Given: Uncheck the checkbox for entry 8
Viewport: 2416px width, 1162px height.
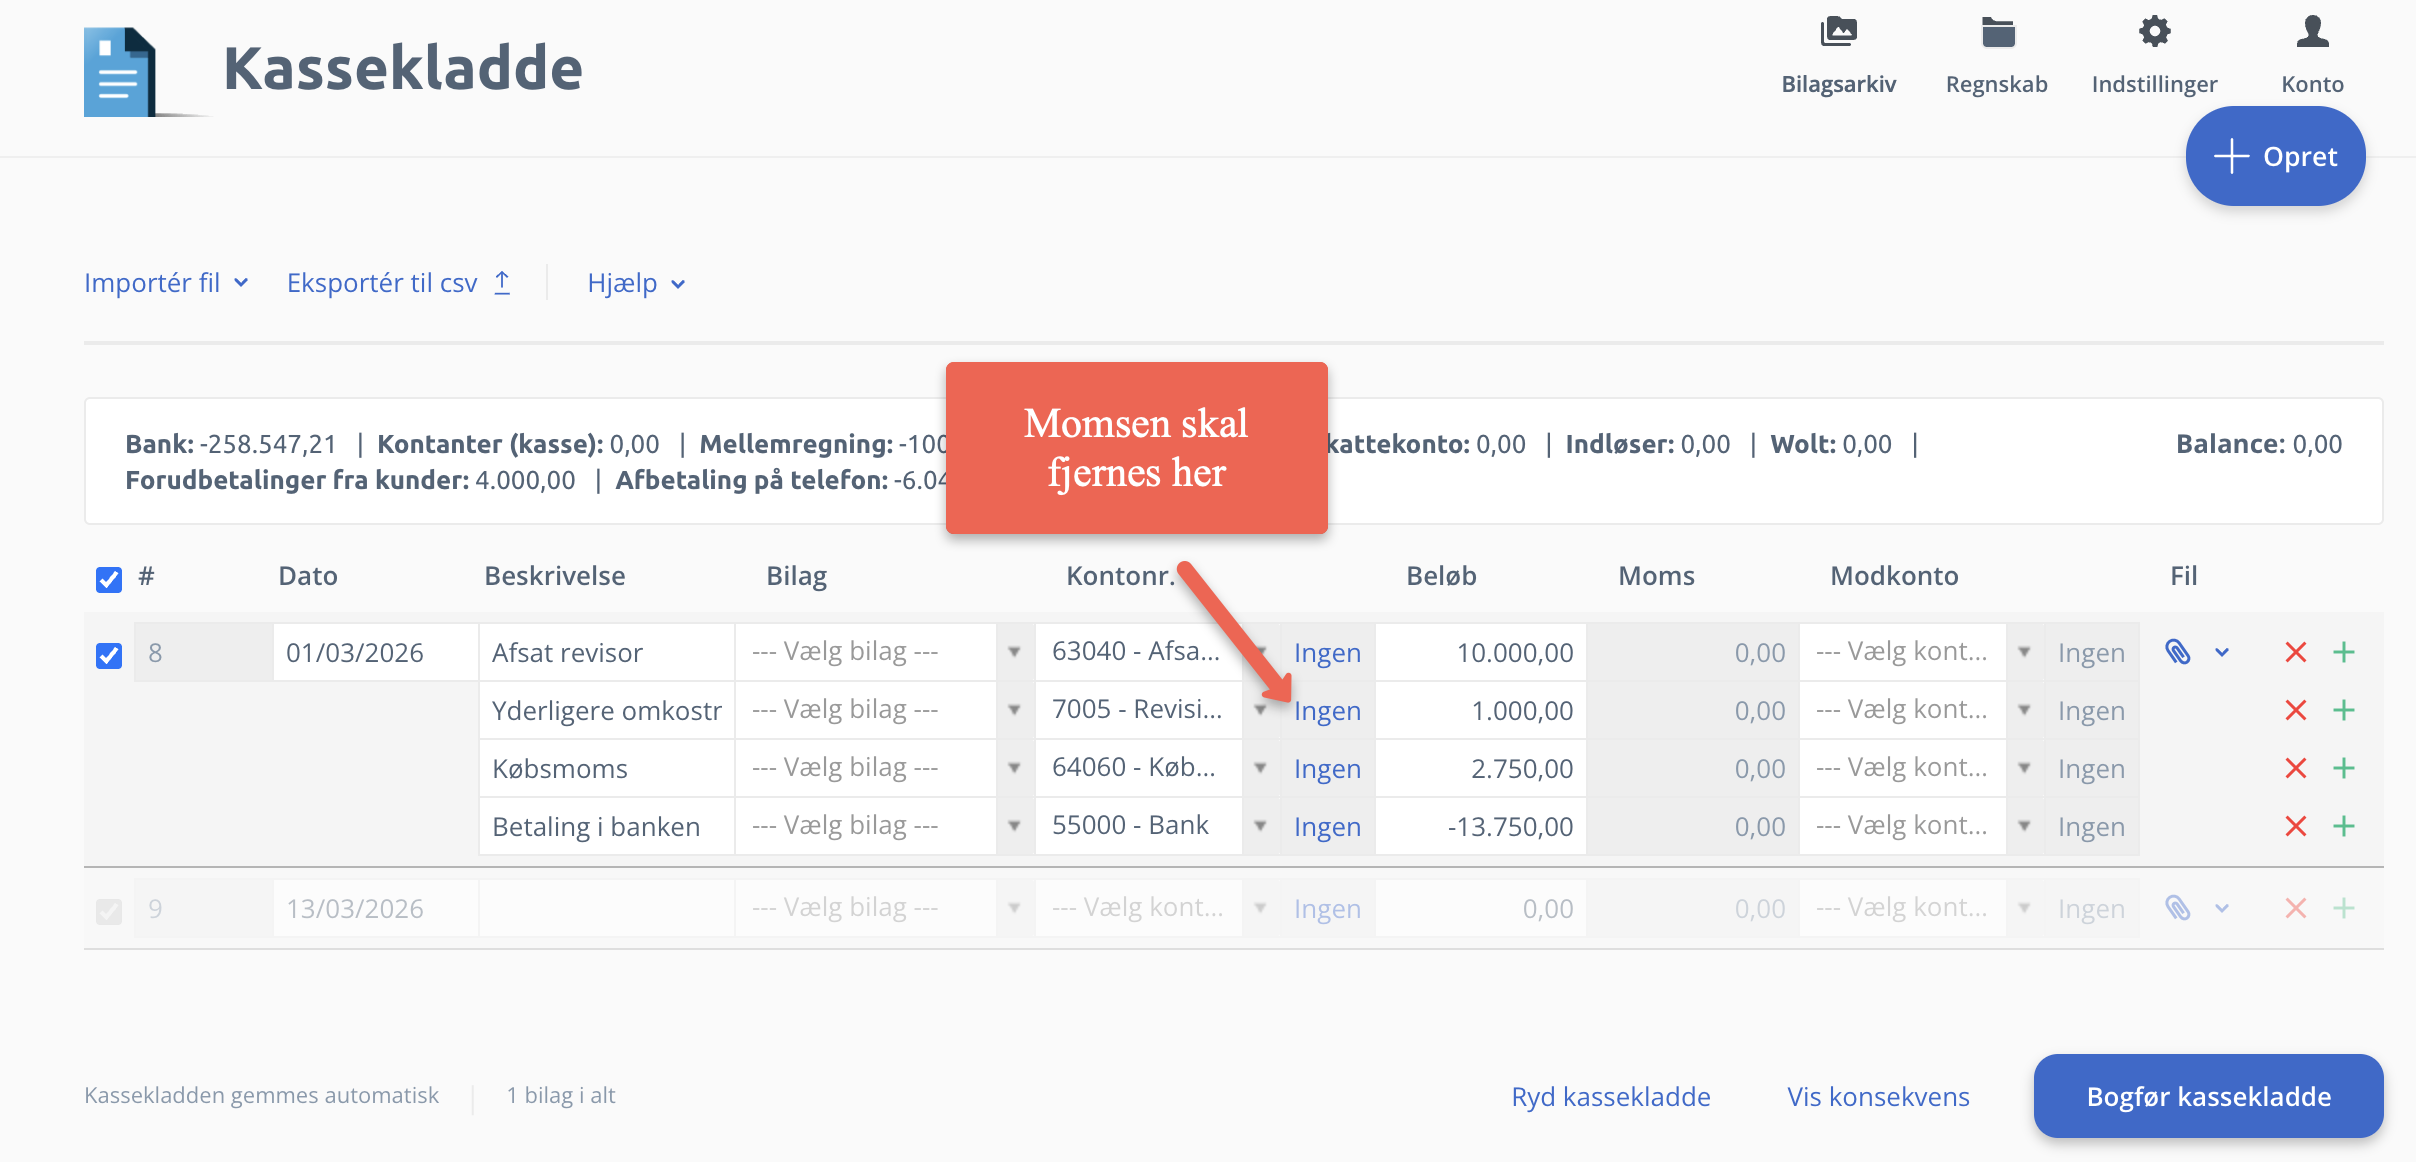Looking at the screenshot, I should click(109, 655).
